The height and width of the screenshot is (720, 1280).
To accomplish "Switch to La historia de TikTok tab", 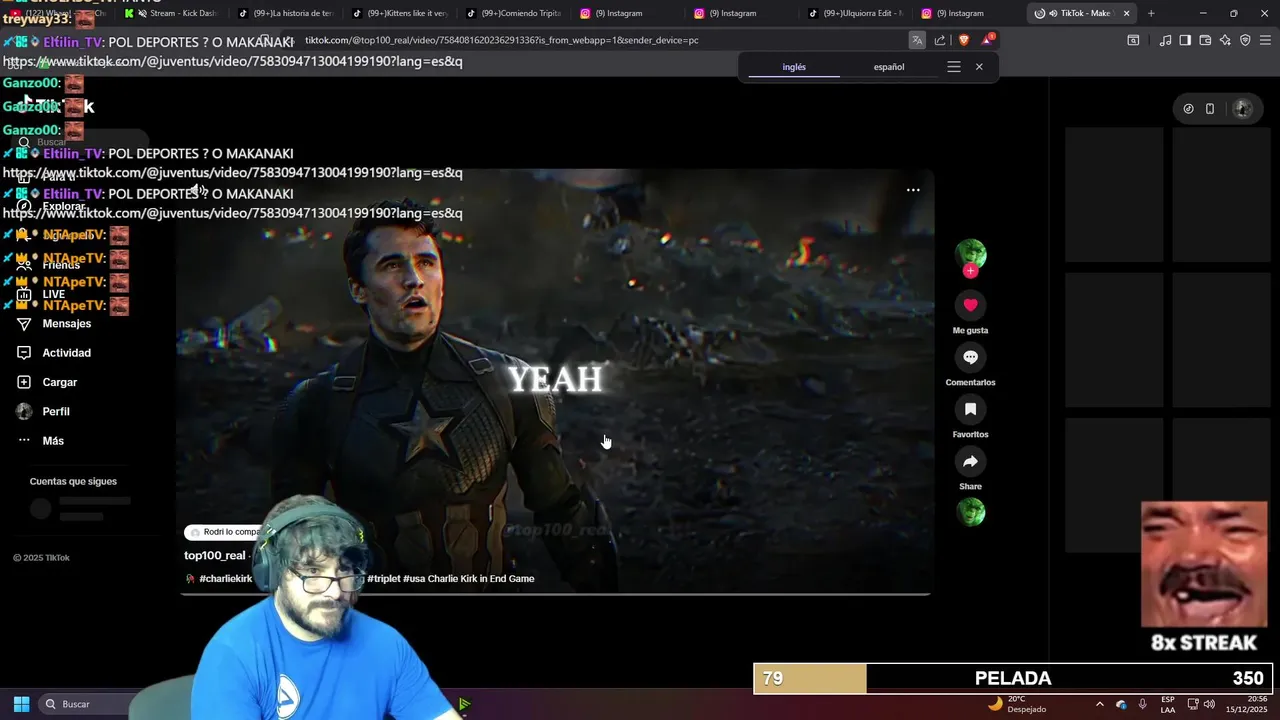I will (x=286, y=13).
